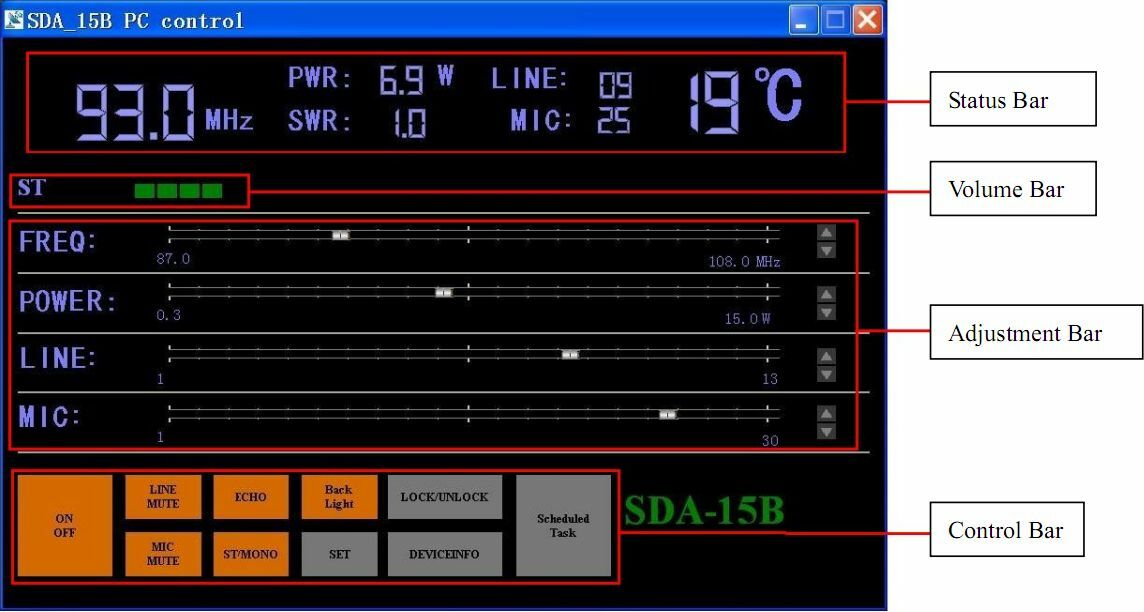Increase POWER with the up arrow
The image size is (1144, 612).
tap(826, 294)
